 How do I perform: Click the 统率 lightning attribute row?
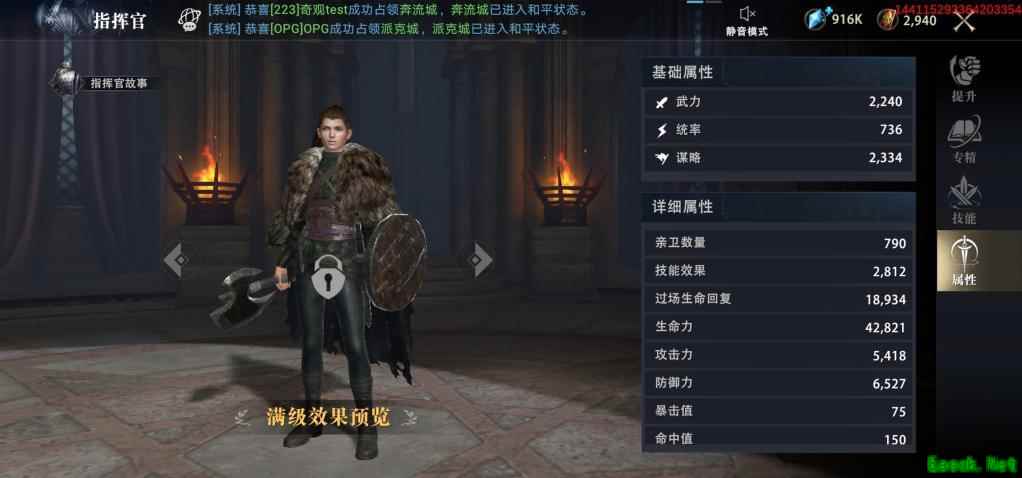779,130
